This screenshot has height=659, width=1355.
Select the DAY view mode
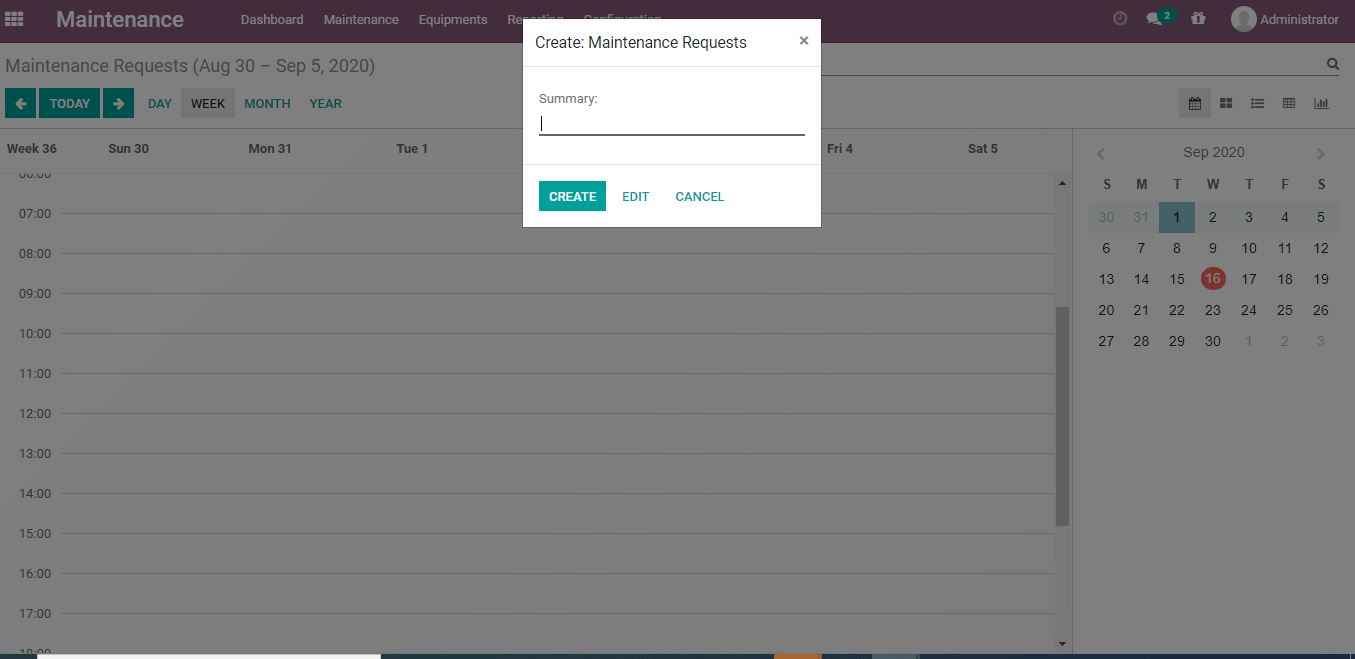pos(159,103)
